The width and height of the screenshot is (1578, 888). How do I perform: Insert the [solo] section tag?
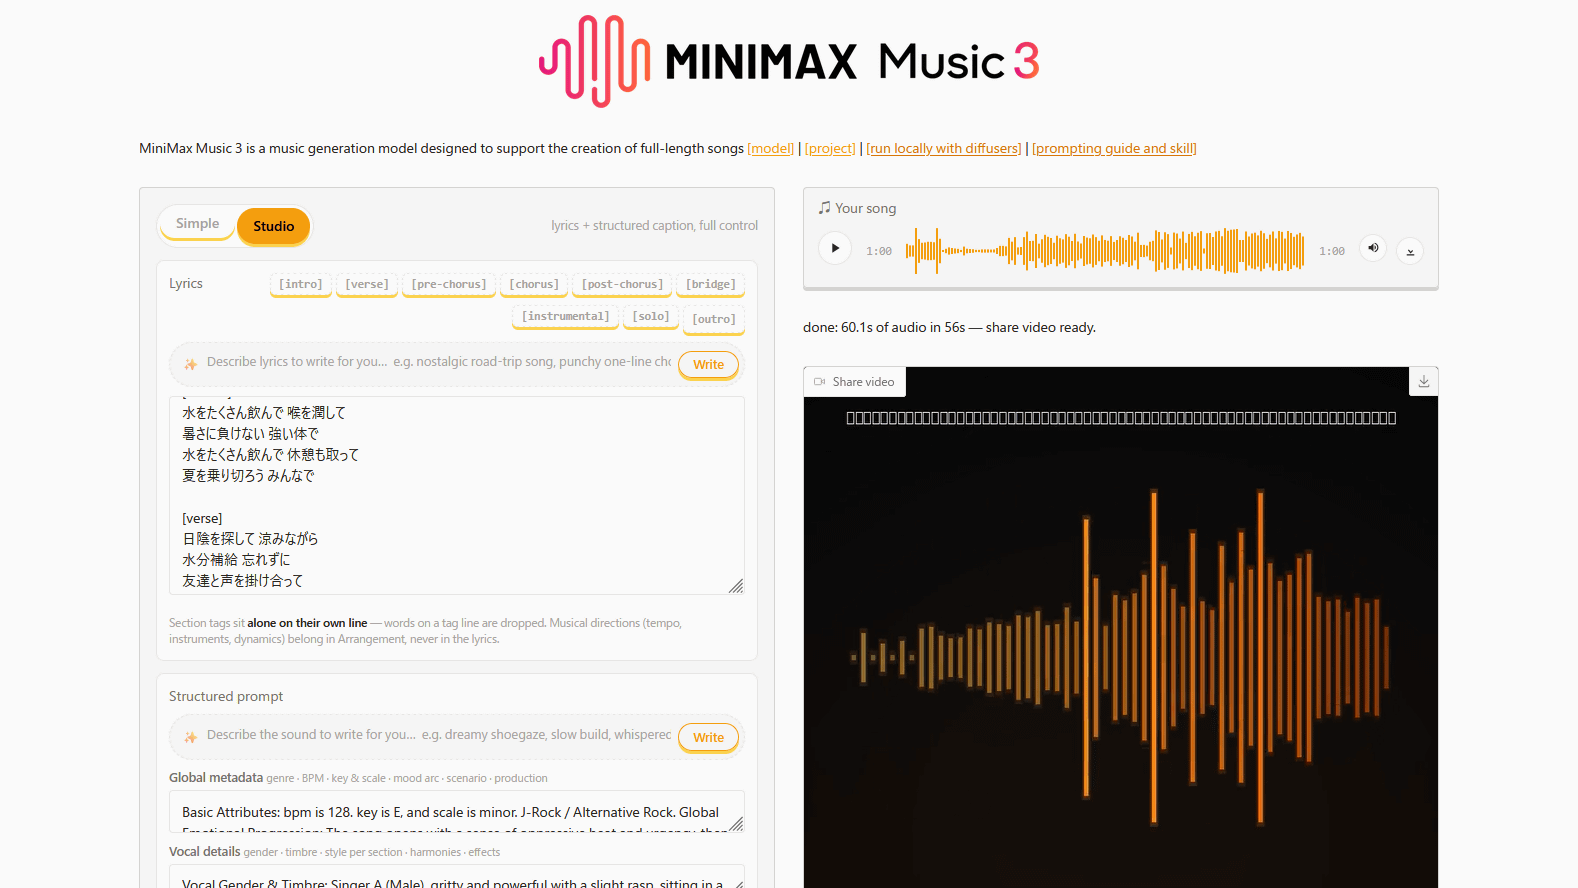651,317
